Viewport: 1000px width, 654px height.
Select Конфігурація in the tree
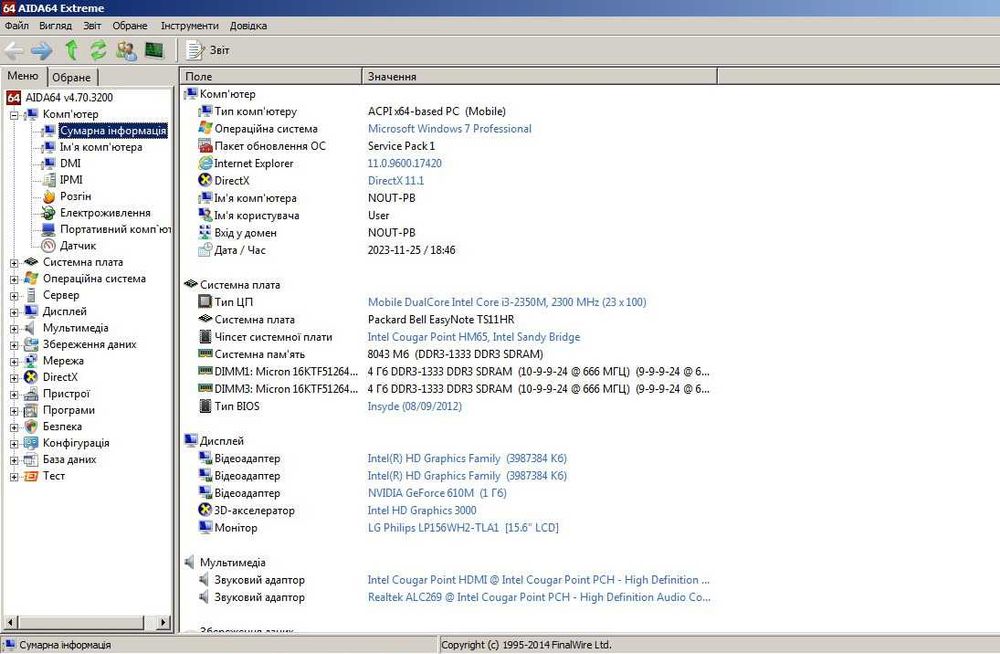pos(76,443)
